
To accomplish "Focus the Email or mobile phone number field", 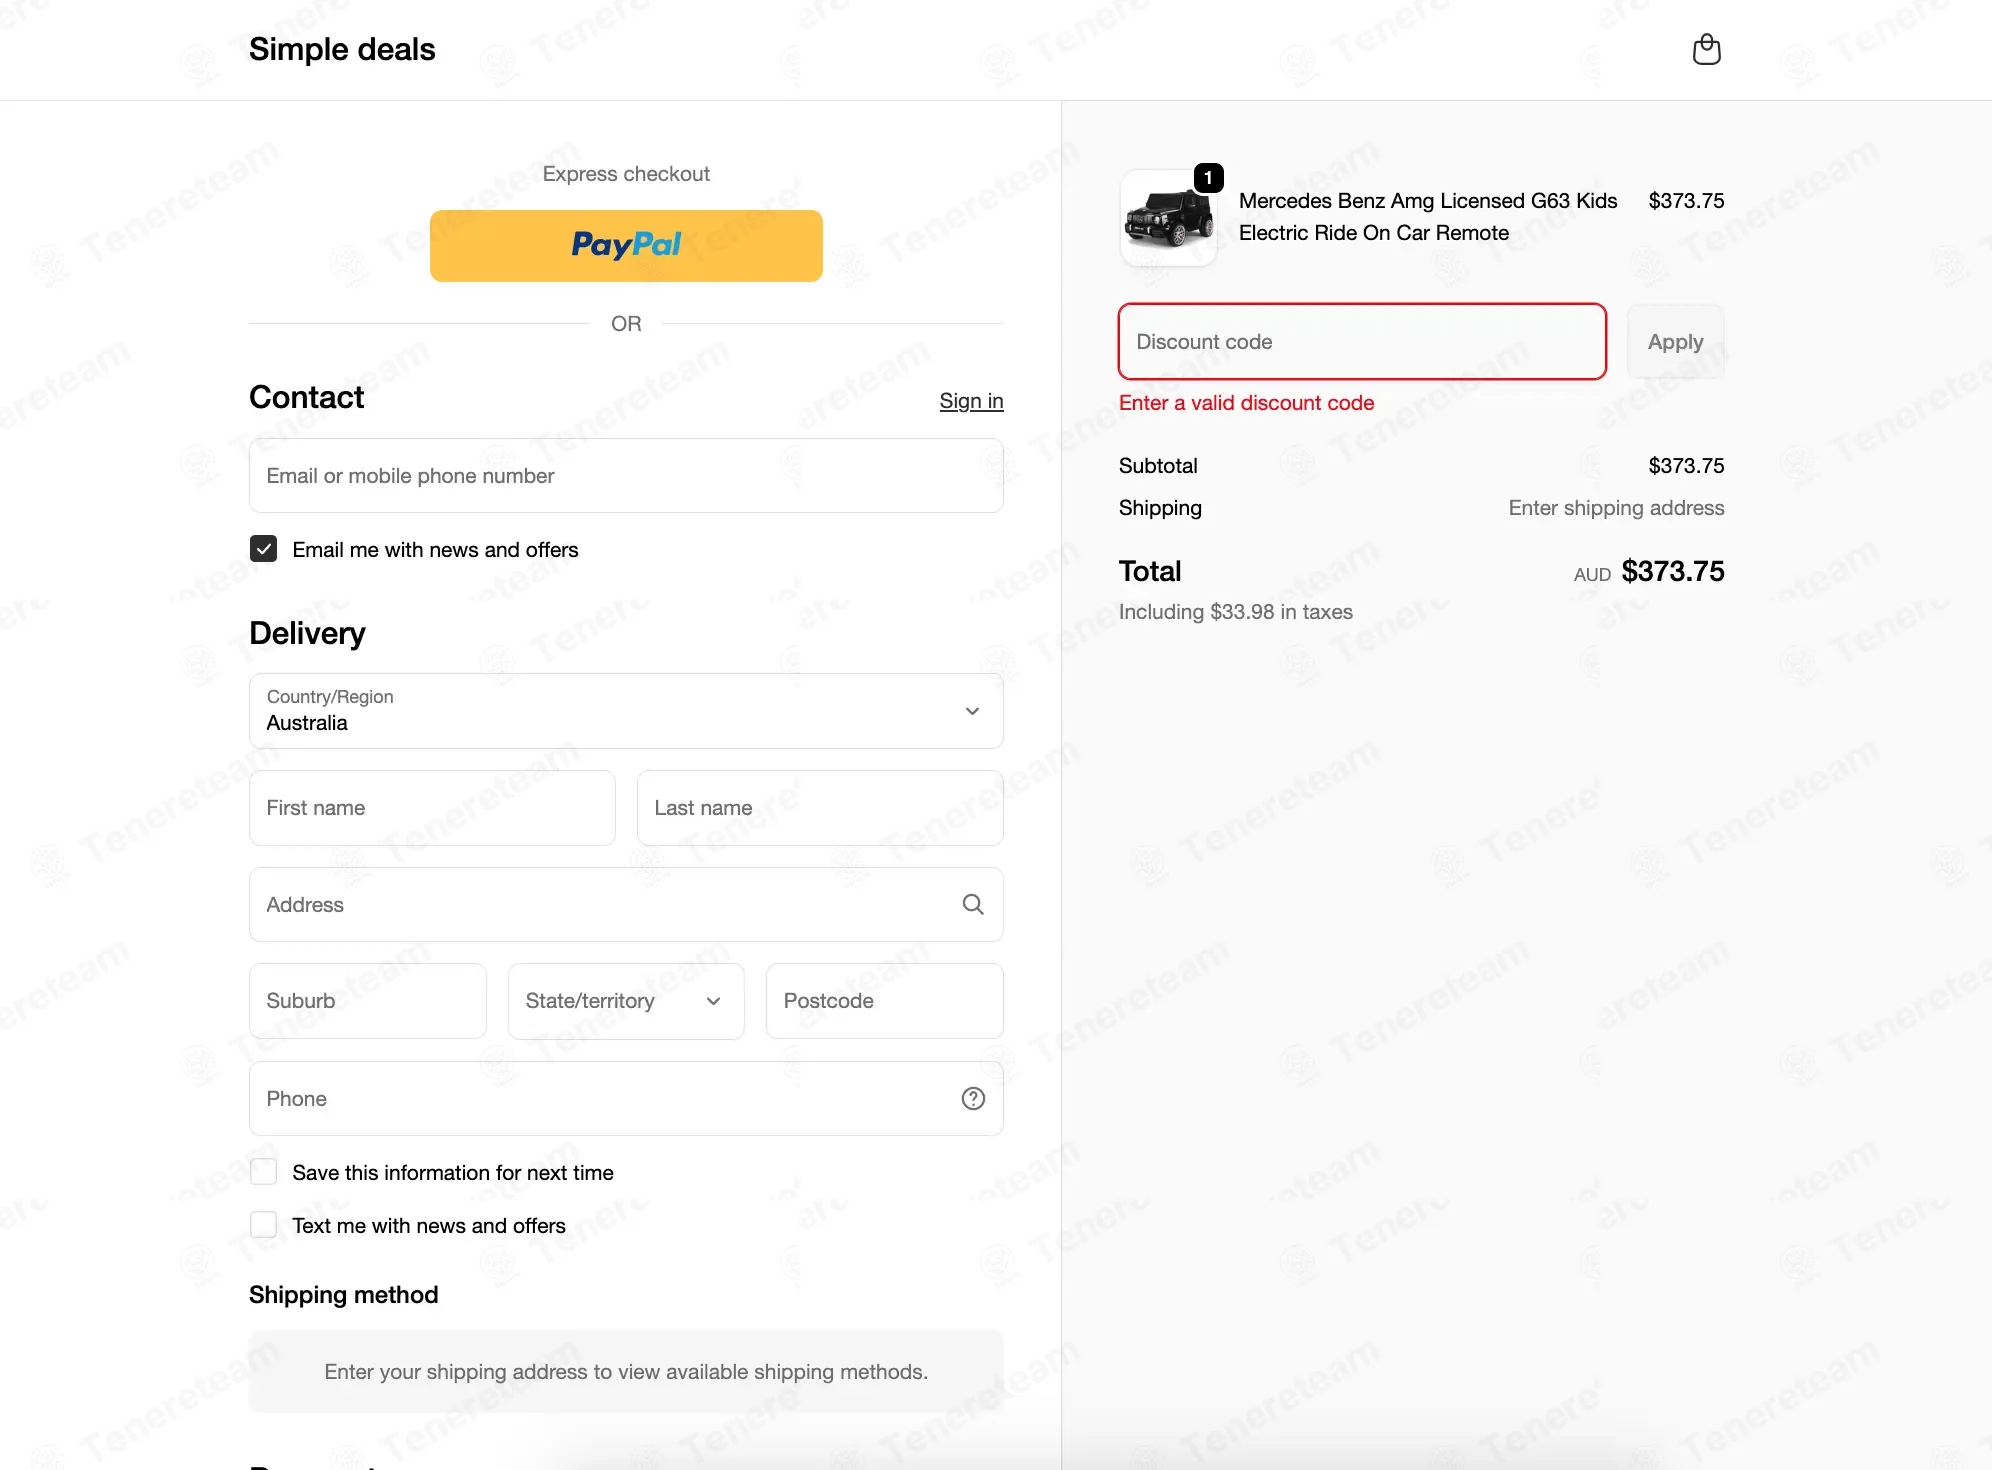I will (x=626, y=476).
